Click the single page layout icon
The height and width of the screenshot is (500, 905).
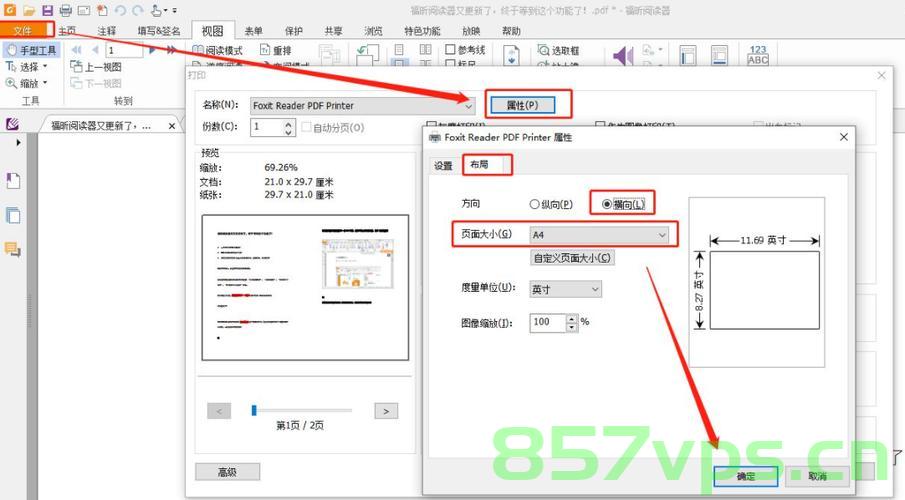point(399,50)
